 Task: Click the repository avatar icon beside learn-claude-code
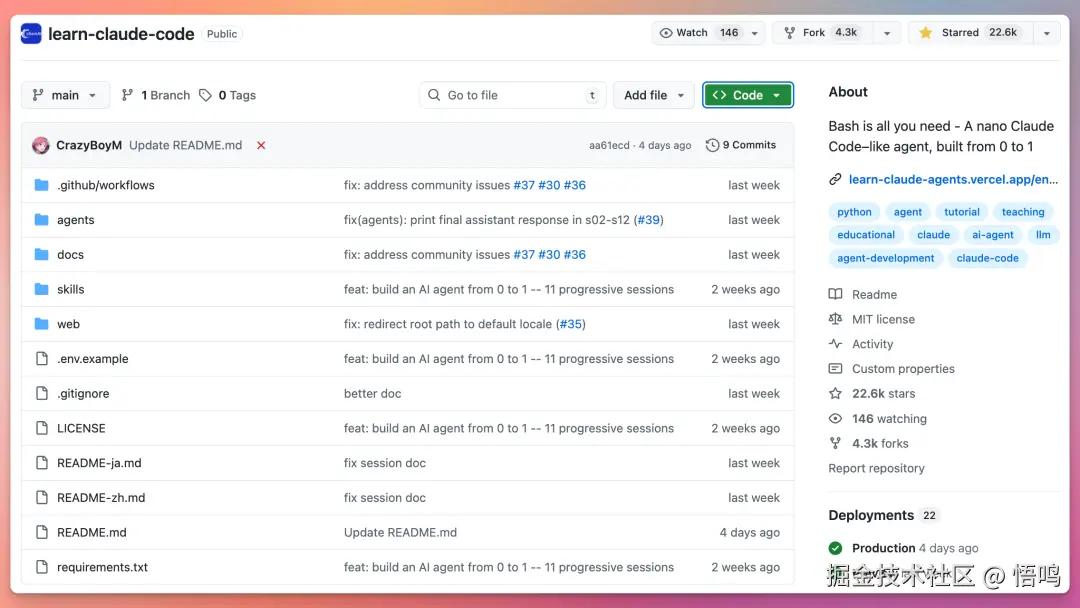[31, 34]
